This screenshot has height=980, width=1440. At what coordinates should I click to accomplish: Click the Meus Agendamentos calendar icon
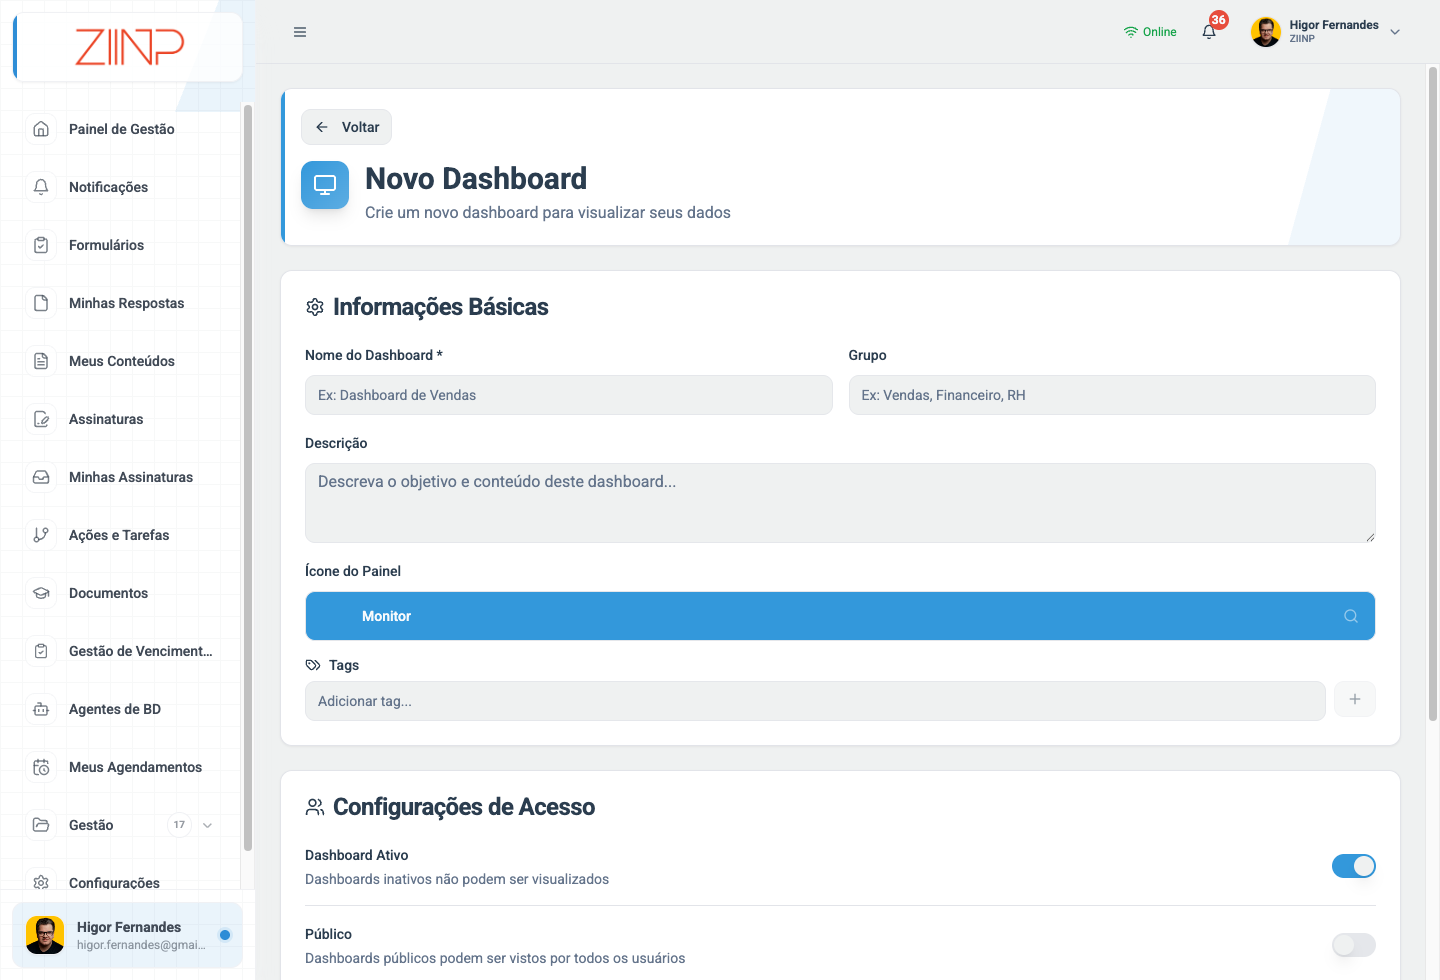[x=41, y=767]
